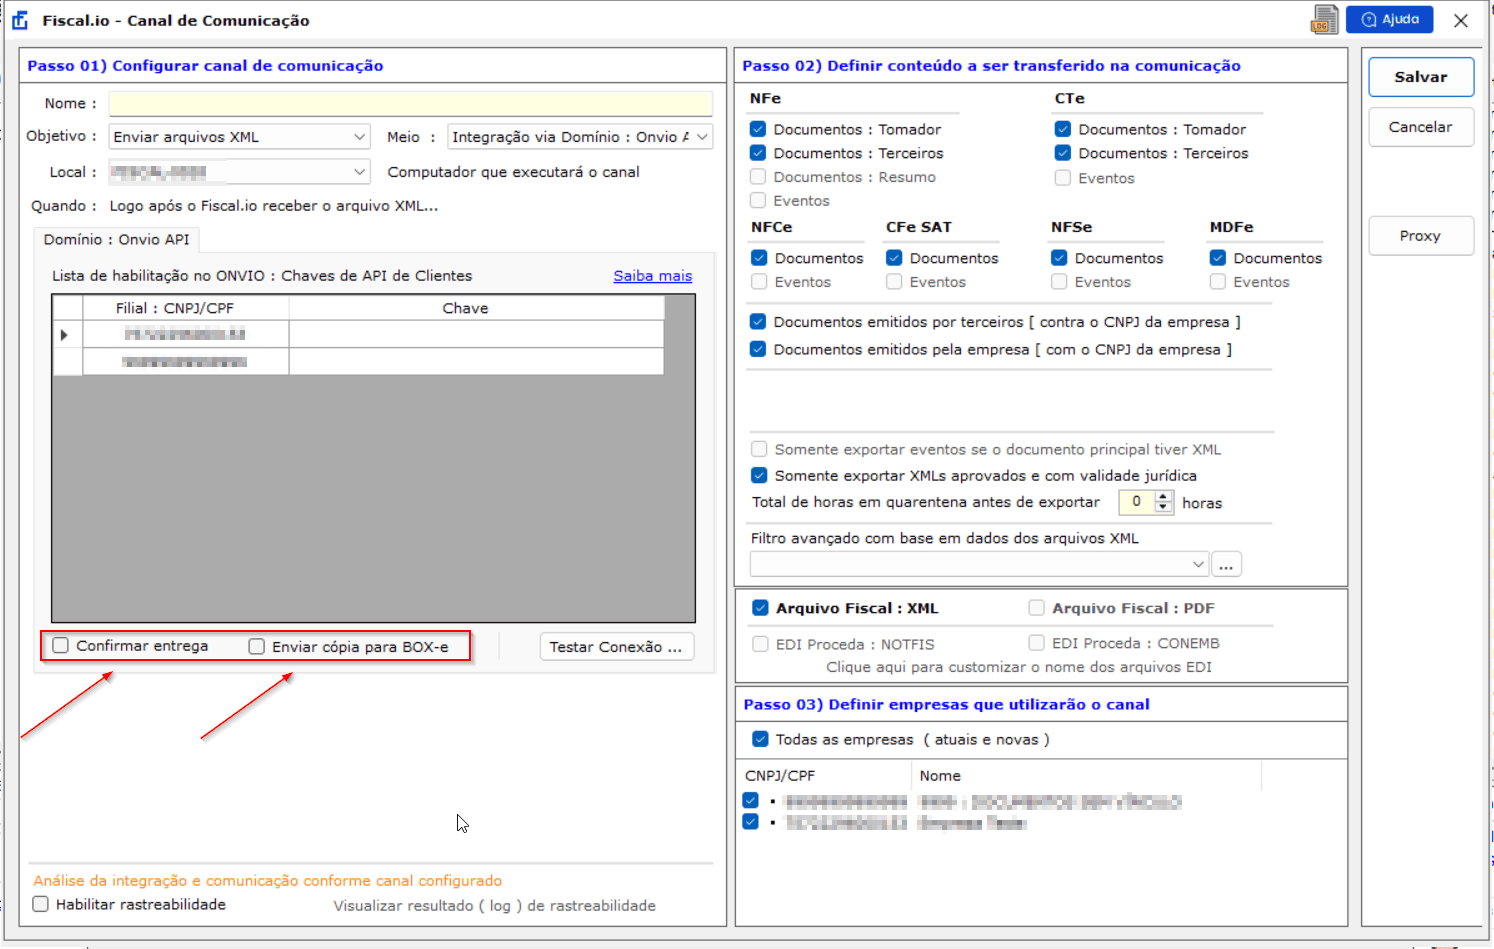Image resolution: width=1494 pixels, height=949 pixels.
Task: Toggle Todas as empresas checkbox
Action: click(x=760, y=739)
